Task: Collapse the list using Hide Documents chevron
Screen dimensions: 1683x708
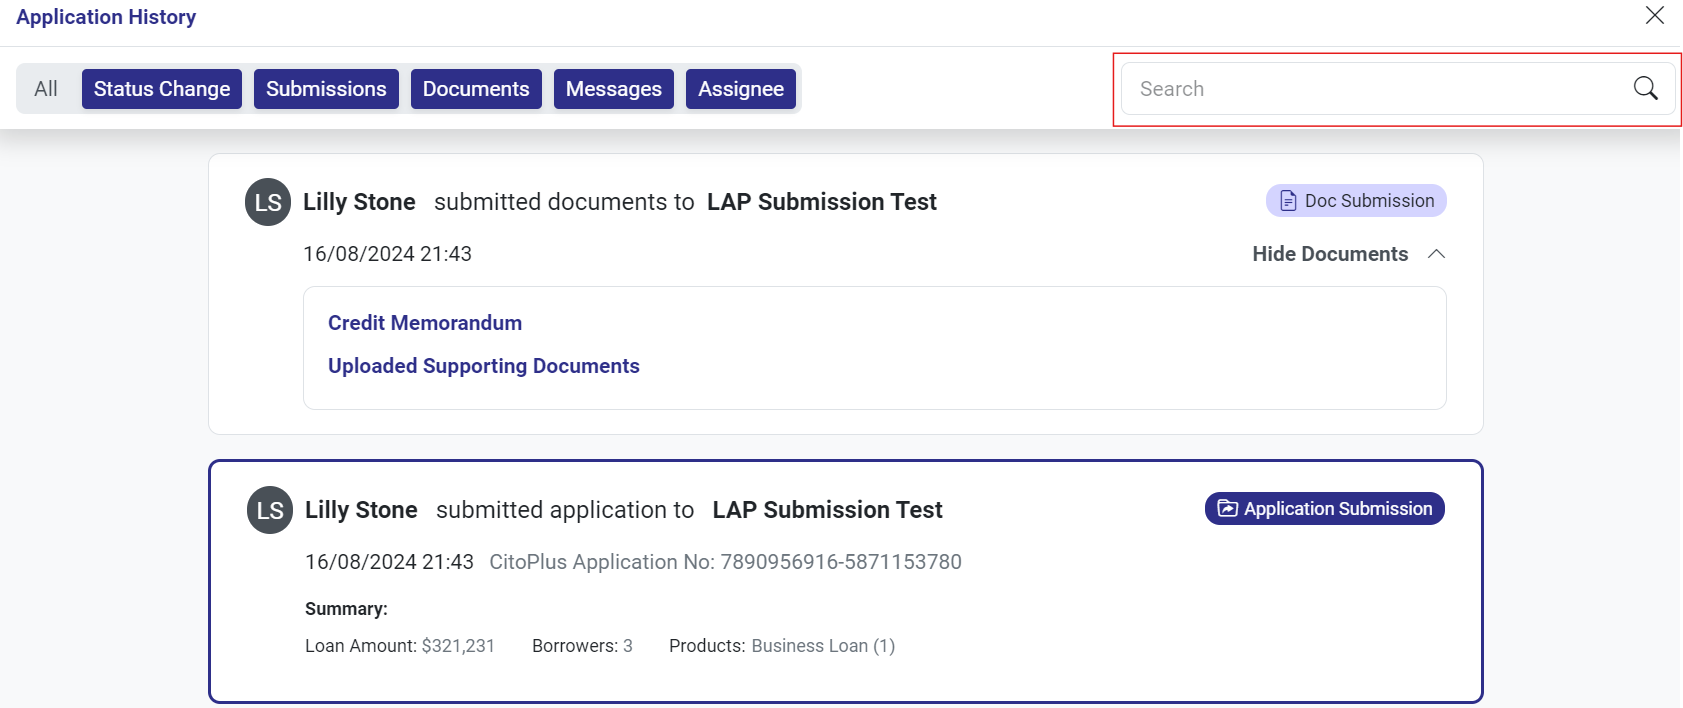Action: pyautogui.click(x=1436, y=254)
